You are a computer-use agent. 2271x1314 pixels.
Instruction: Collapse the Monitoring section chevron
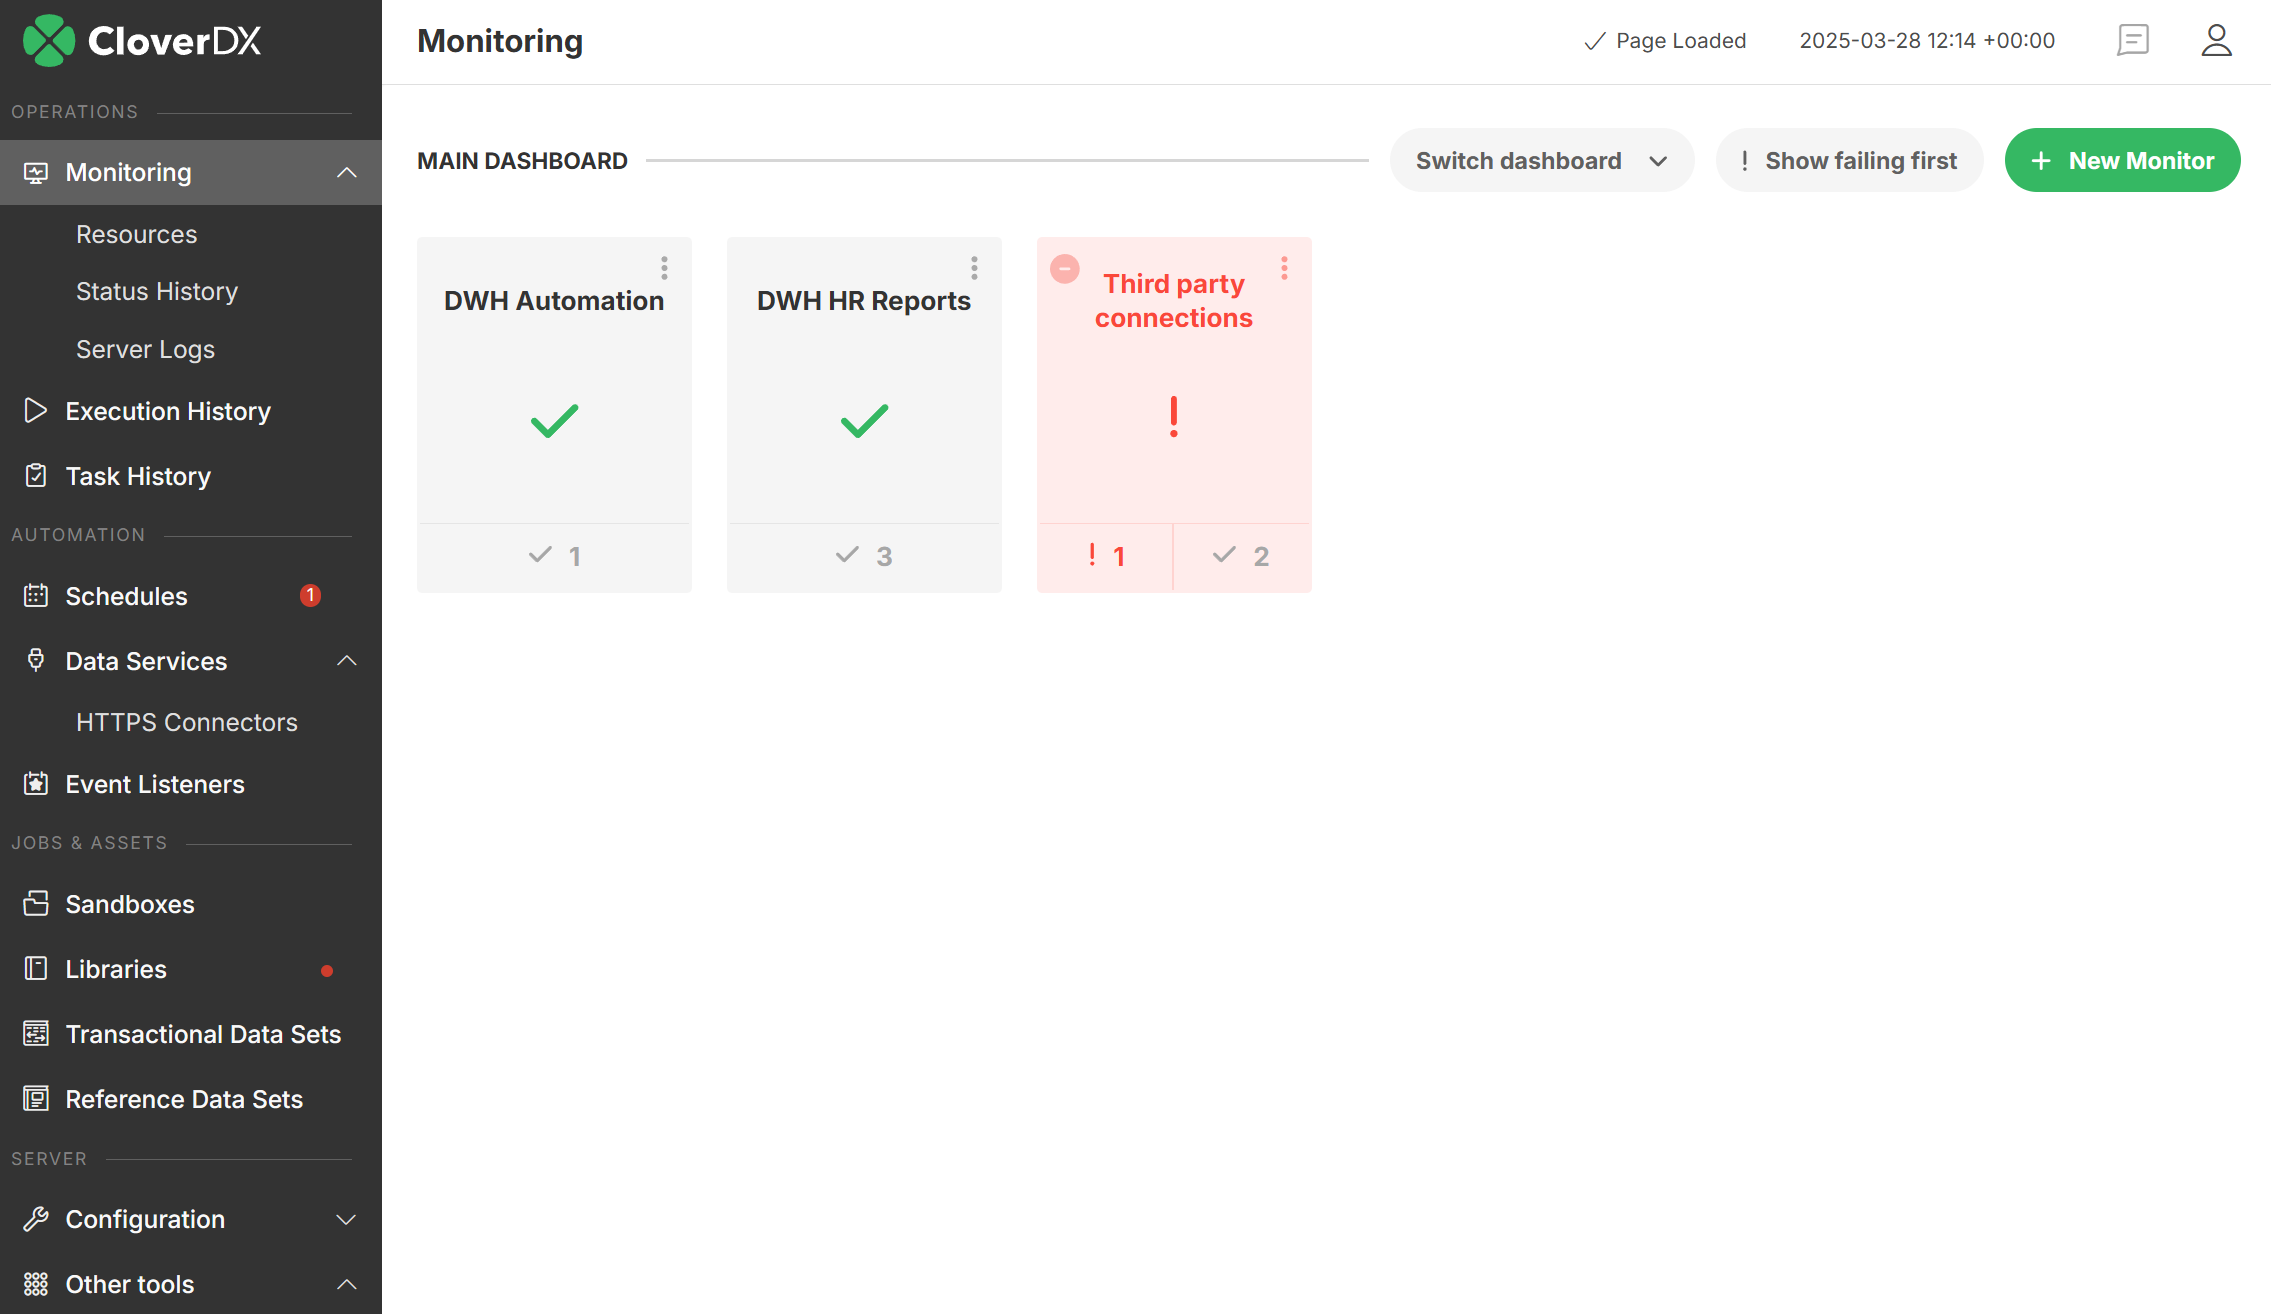[x=346, y=172]
